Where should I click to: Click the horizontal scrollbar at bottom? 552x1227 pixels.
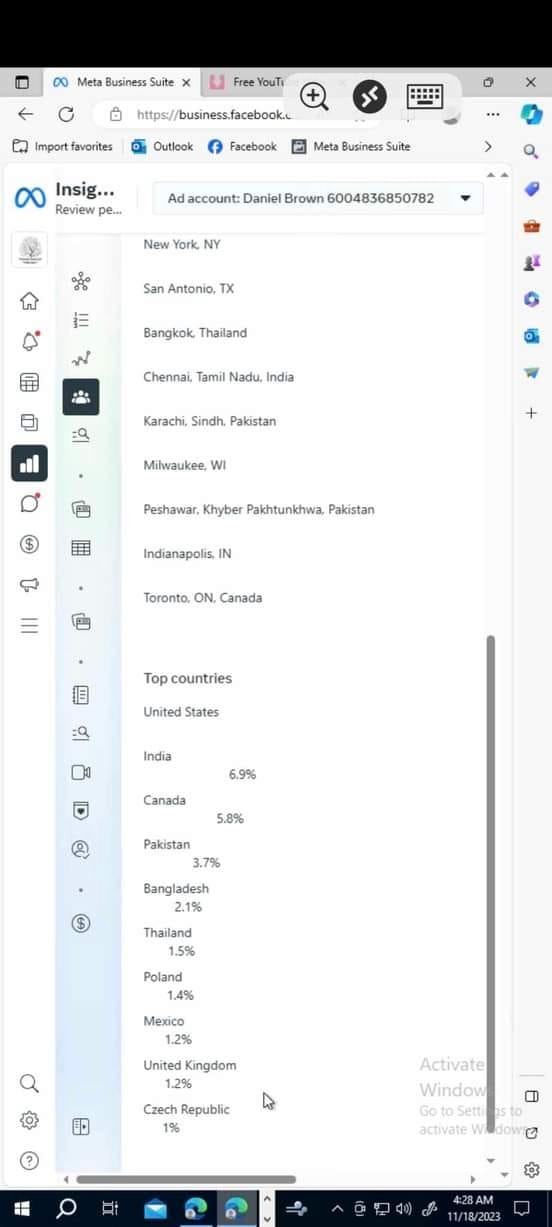(x=186, y=1180)
